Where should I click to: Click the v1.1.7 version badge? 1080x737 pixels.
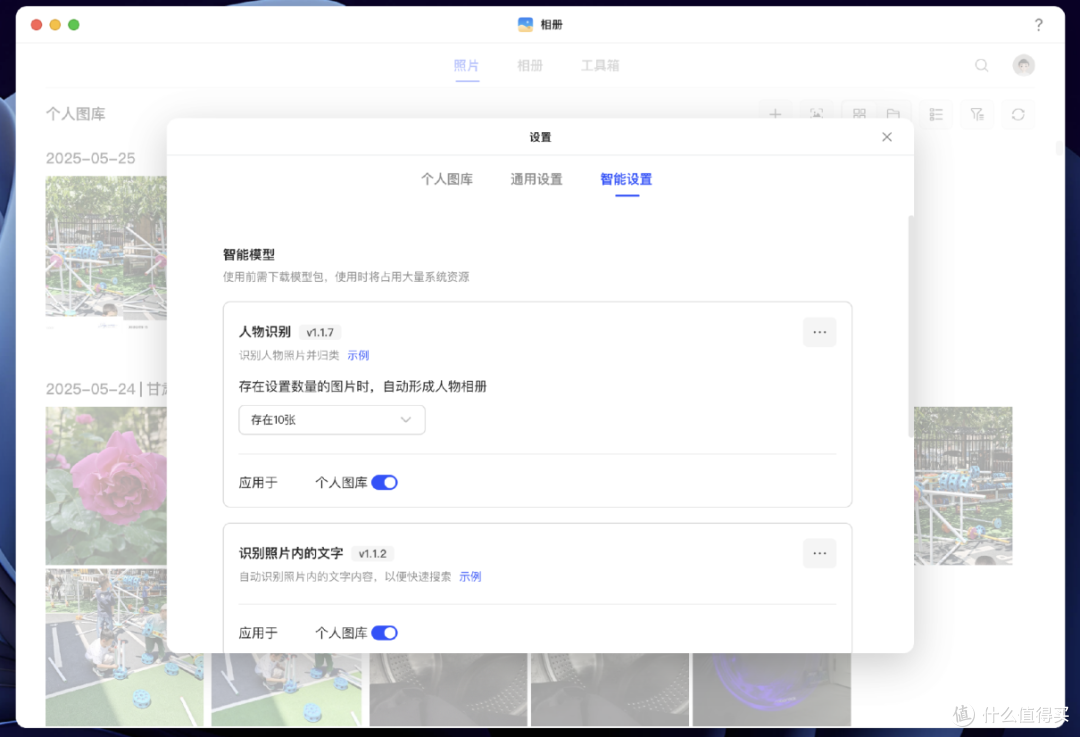[x=320, y=333]
